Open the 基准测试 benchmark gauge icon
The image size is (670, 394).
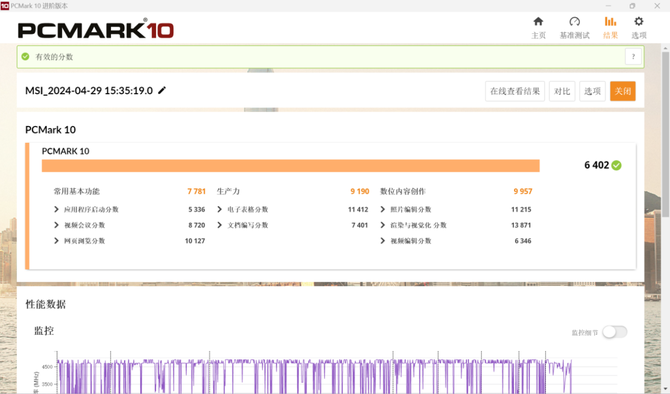pos(574,21)
